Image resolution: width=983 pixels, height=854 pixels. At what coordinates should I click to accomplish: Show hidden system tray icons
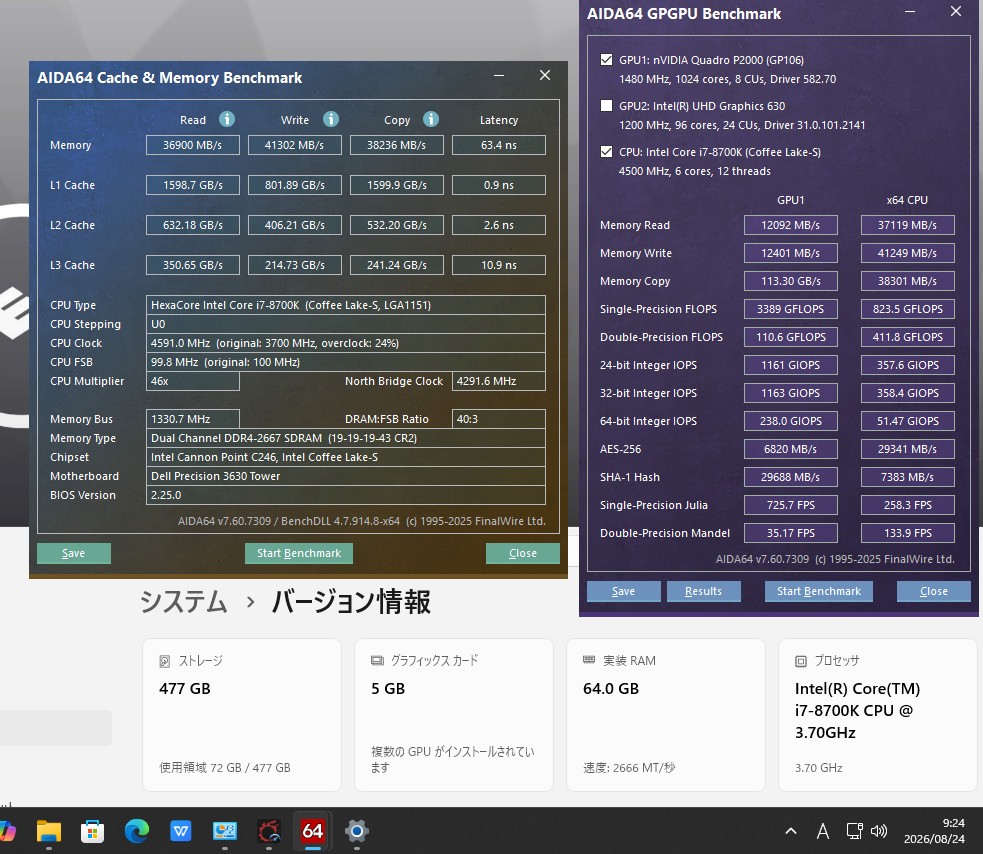791,831
